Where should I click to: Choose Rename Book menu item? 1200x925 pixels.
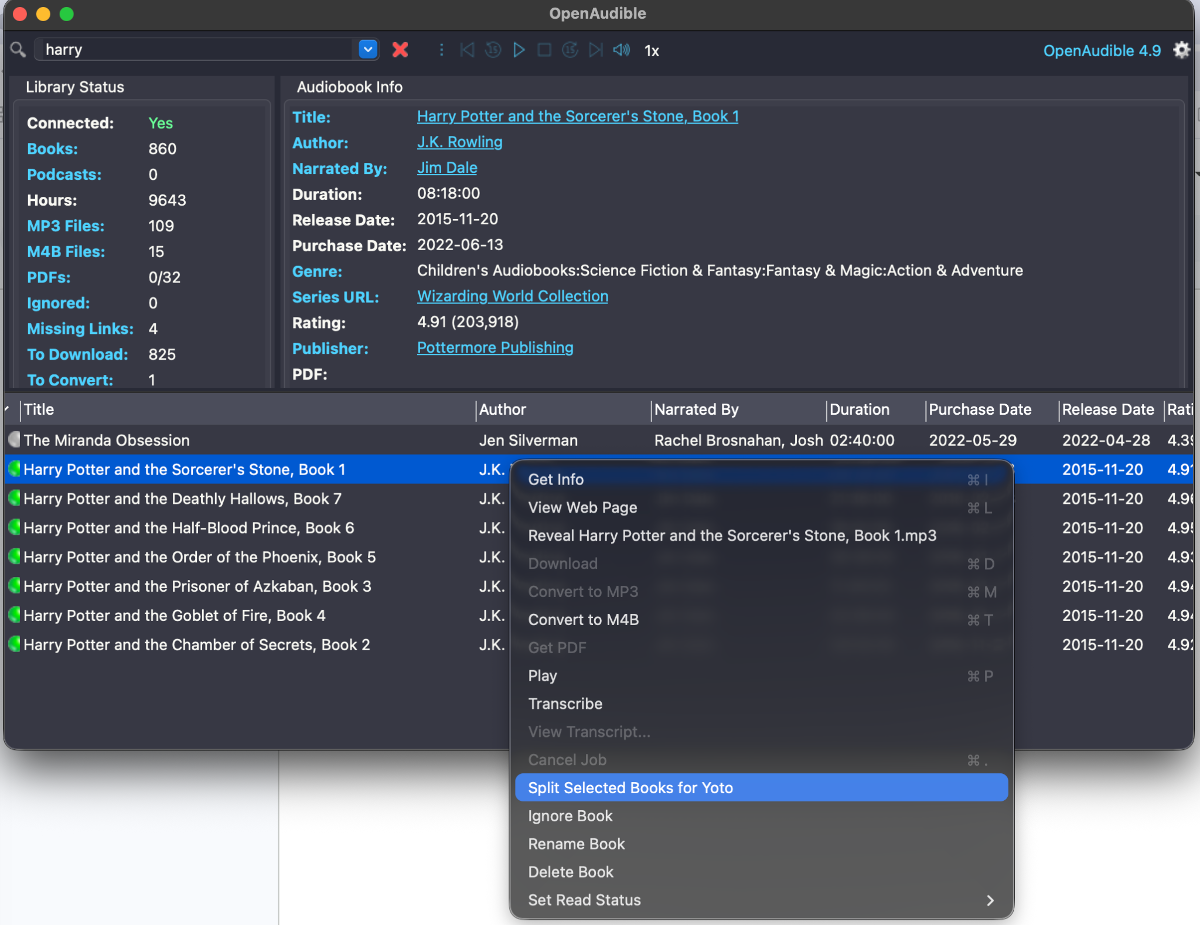[x=761, y=844]
